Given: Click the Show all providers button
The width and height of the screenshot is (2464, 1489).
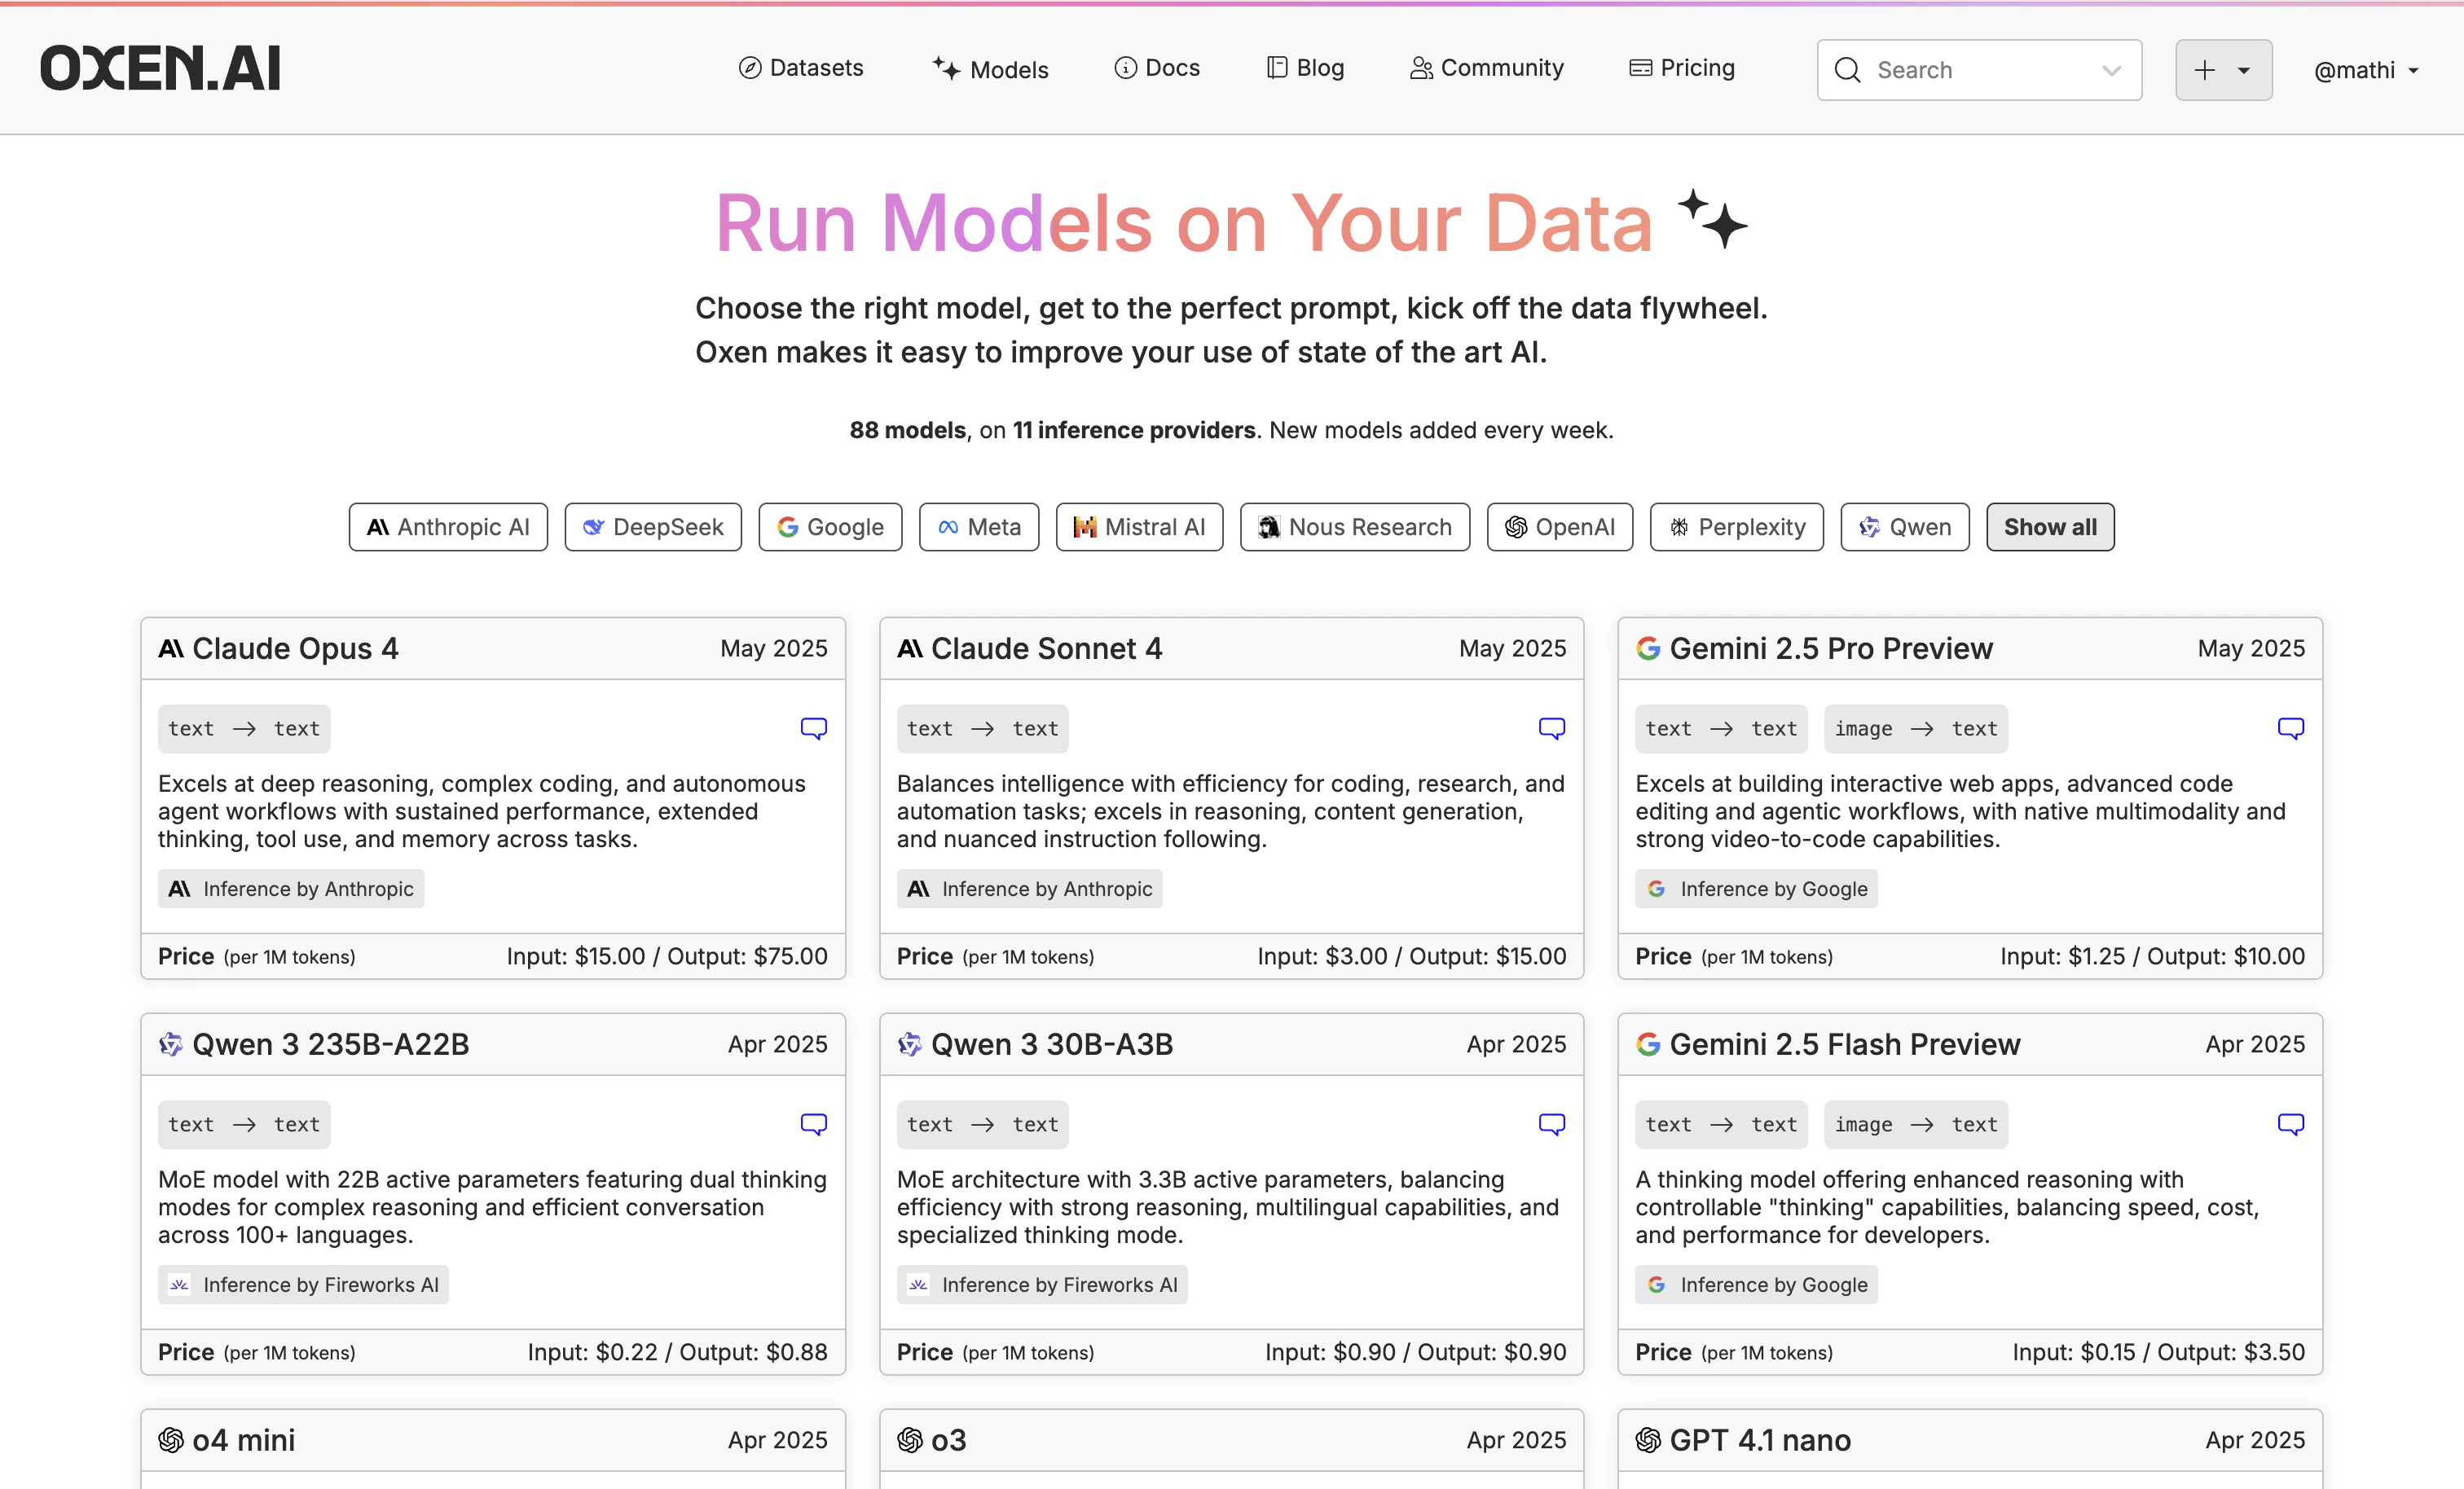Looking at the screenshot, I should (2049, 527).
